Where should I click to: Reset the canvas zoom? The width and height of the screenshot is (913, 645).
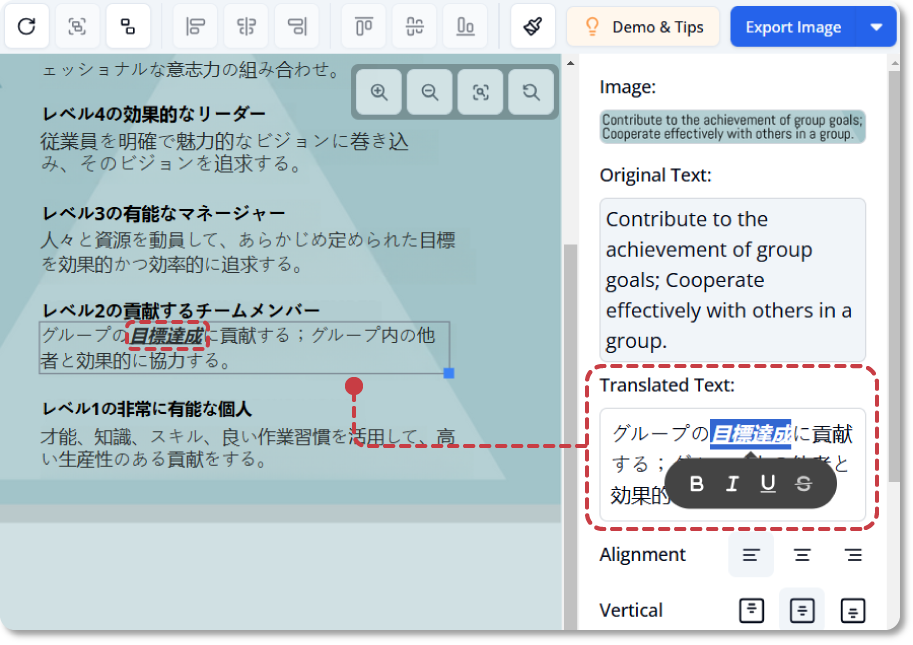click(x=531, y=93)
